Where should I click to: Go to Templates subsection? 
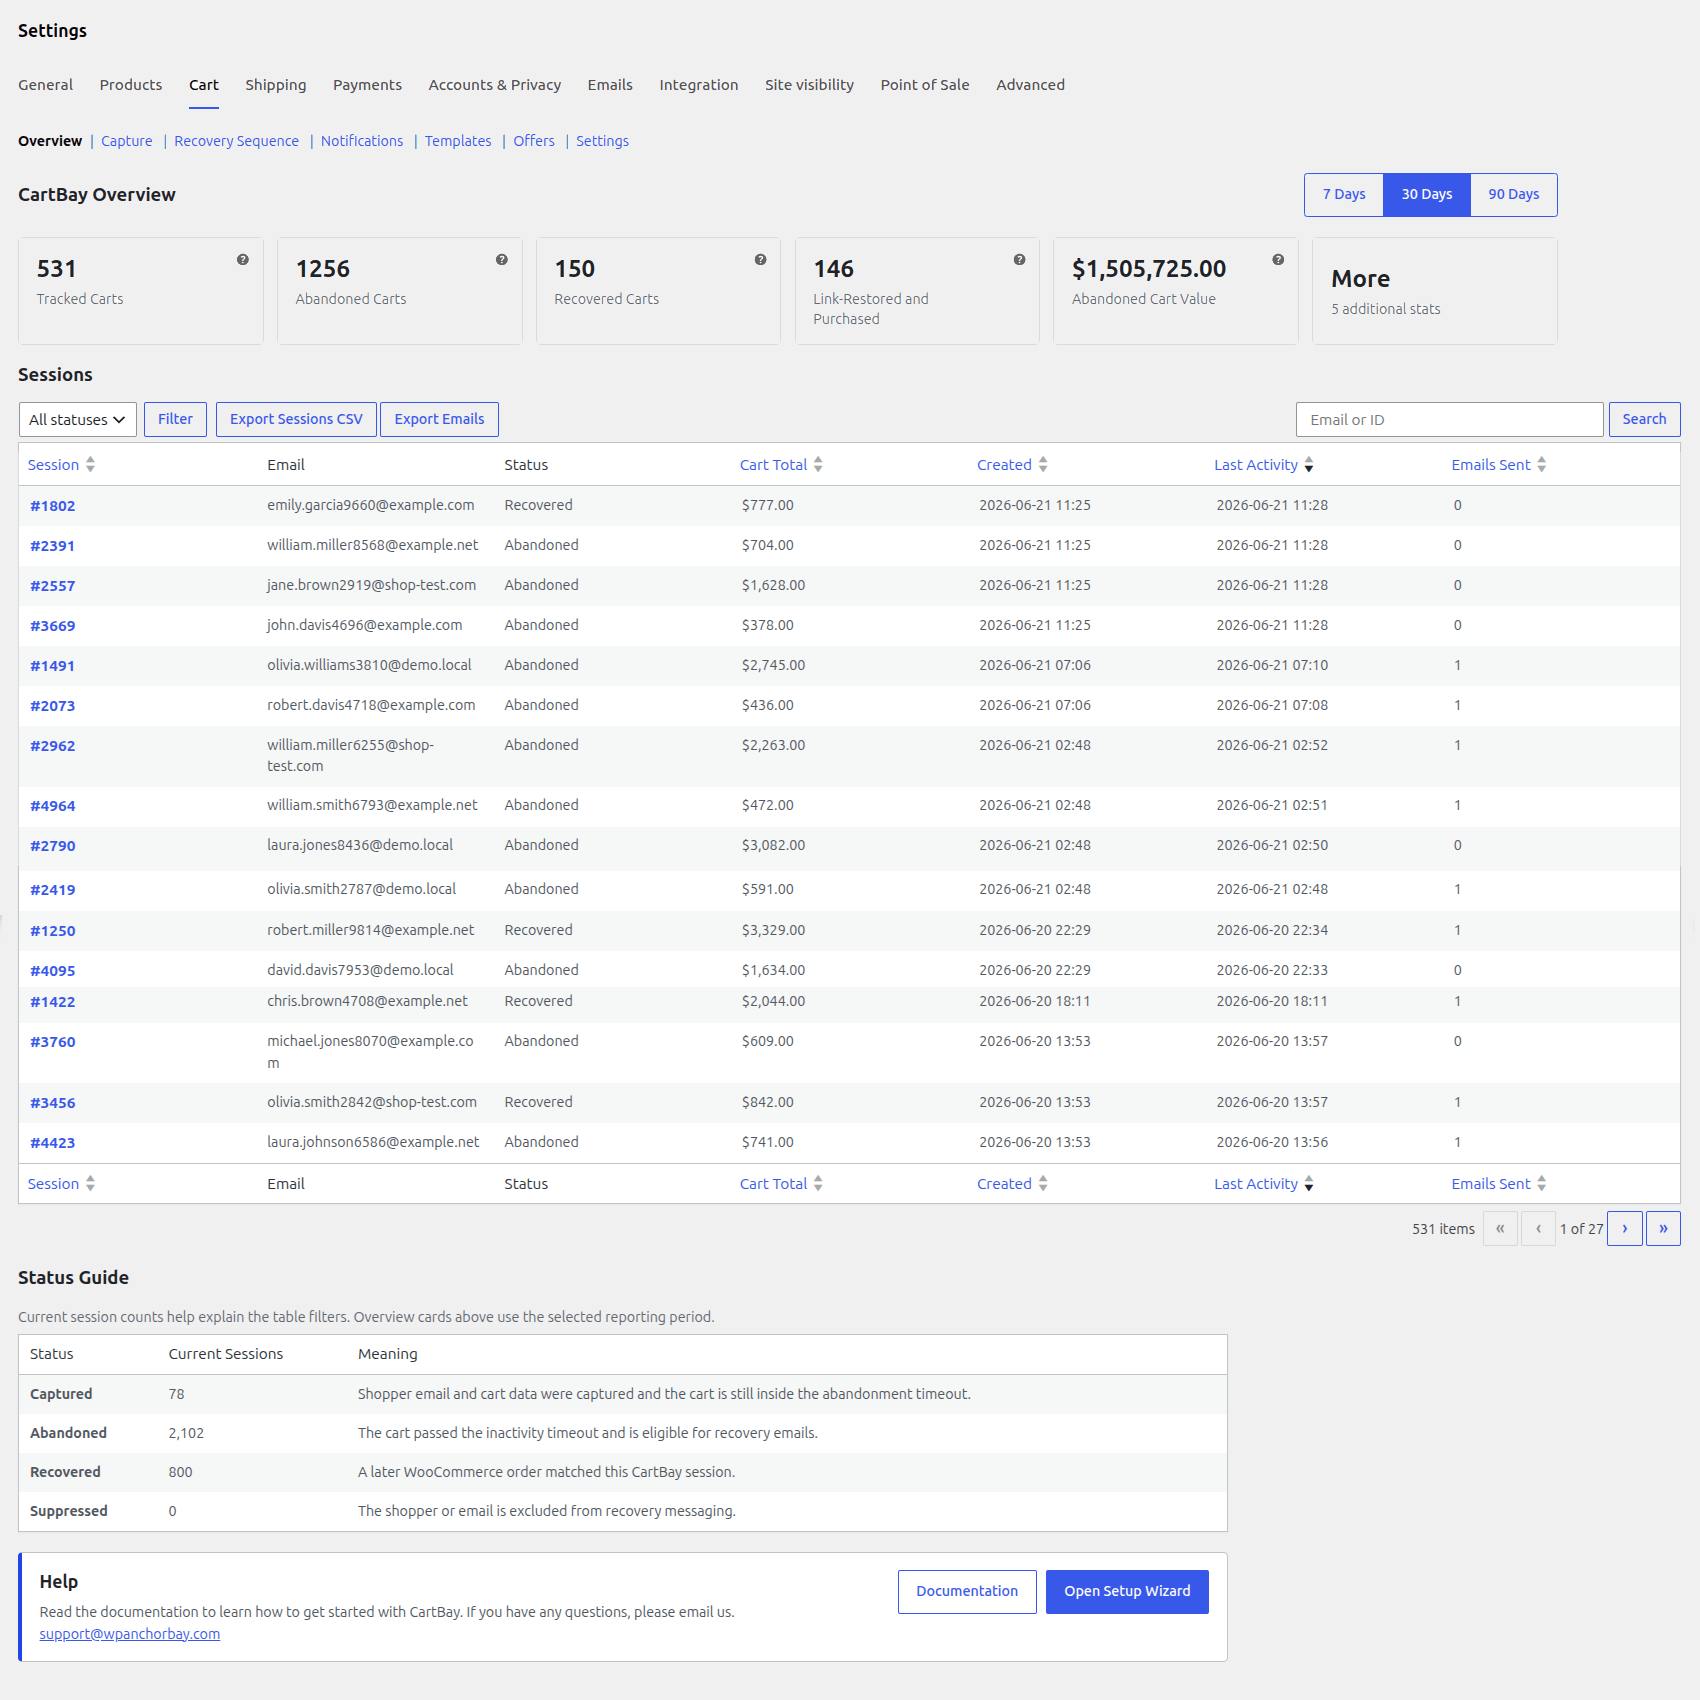pyautogui.click(x=458, y=141)
